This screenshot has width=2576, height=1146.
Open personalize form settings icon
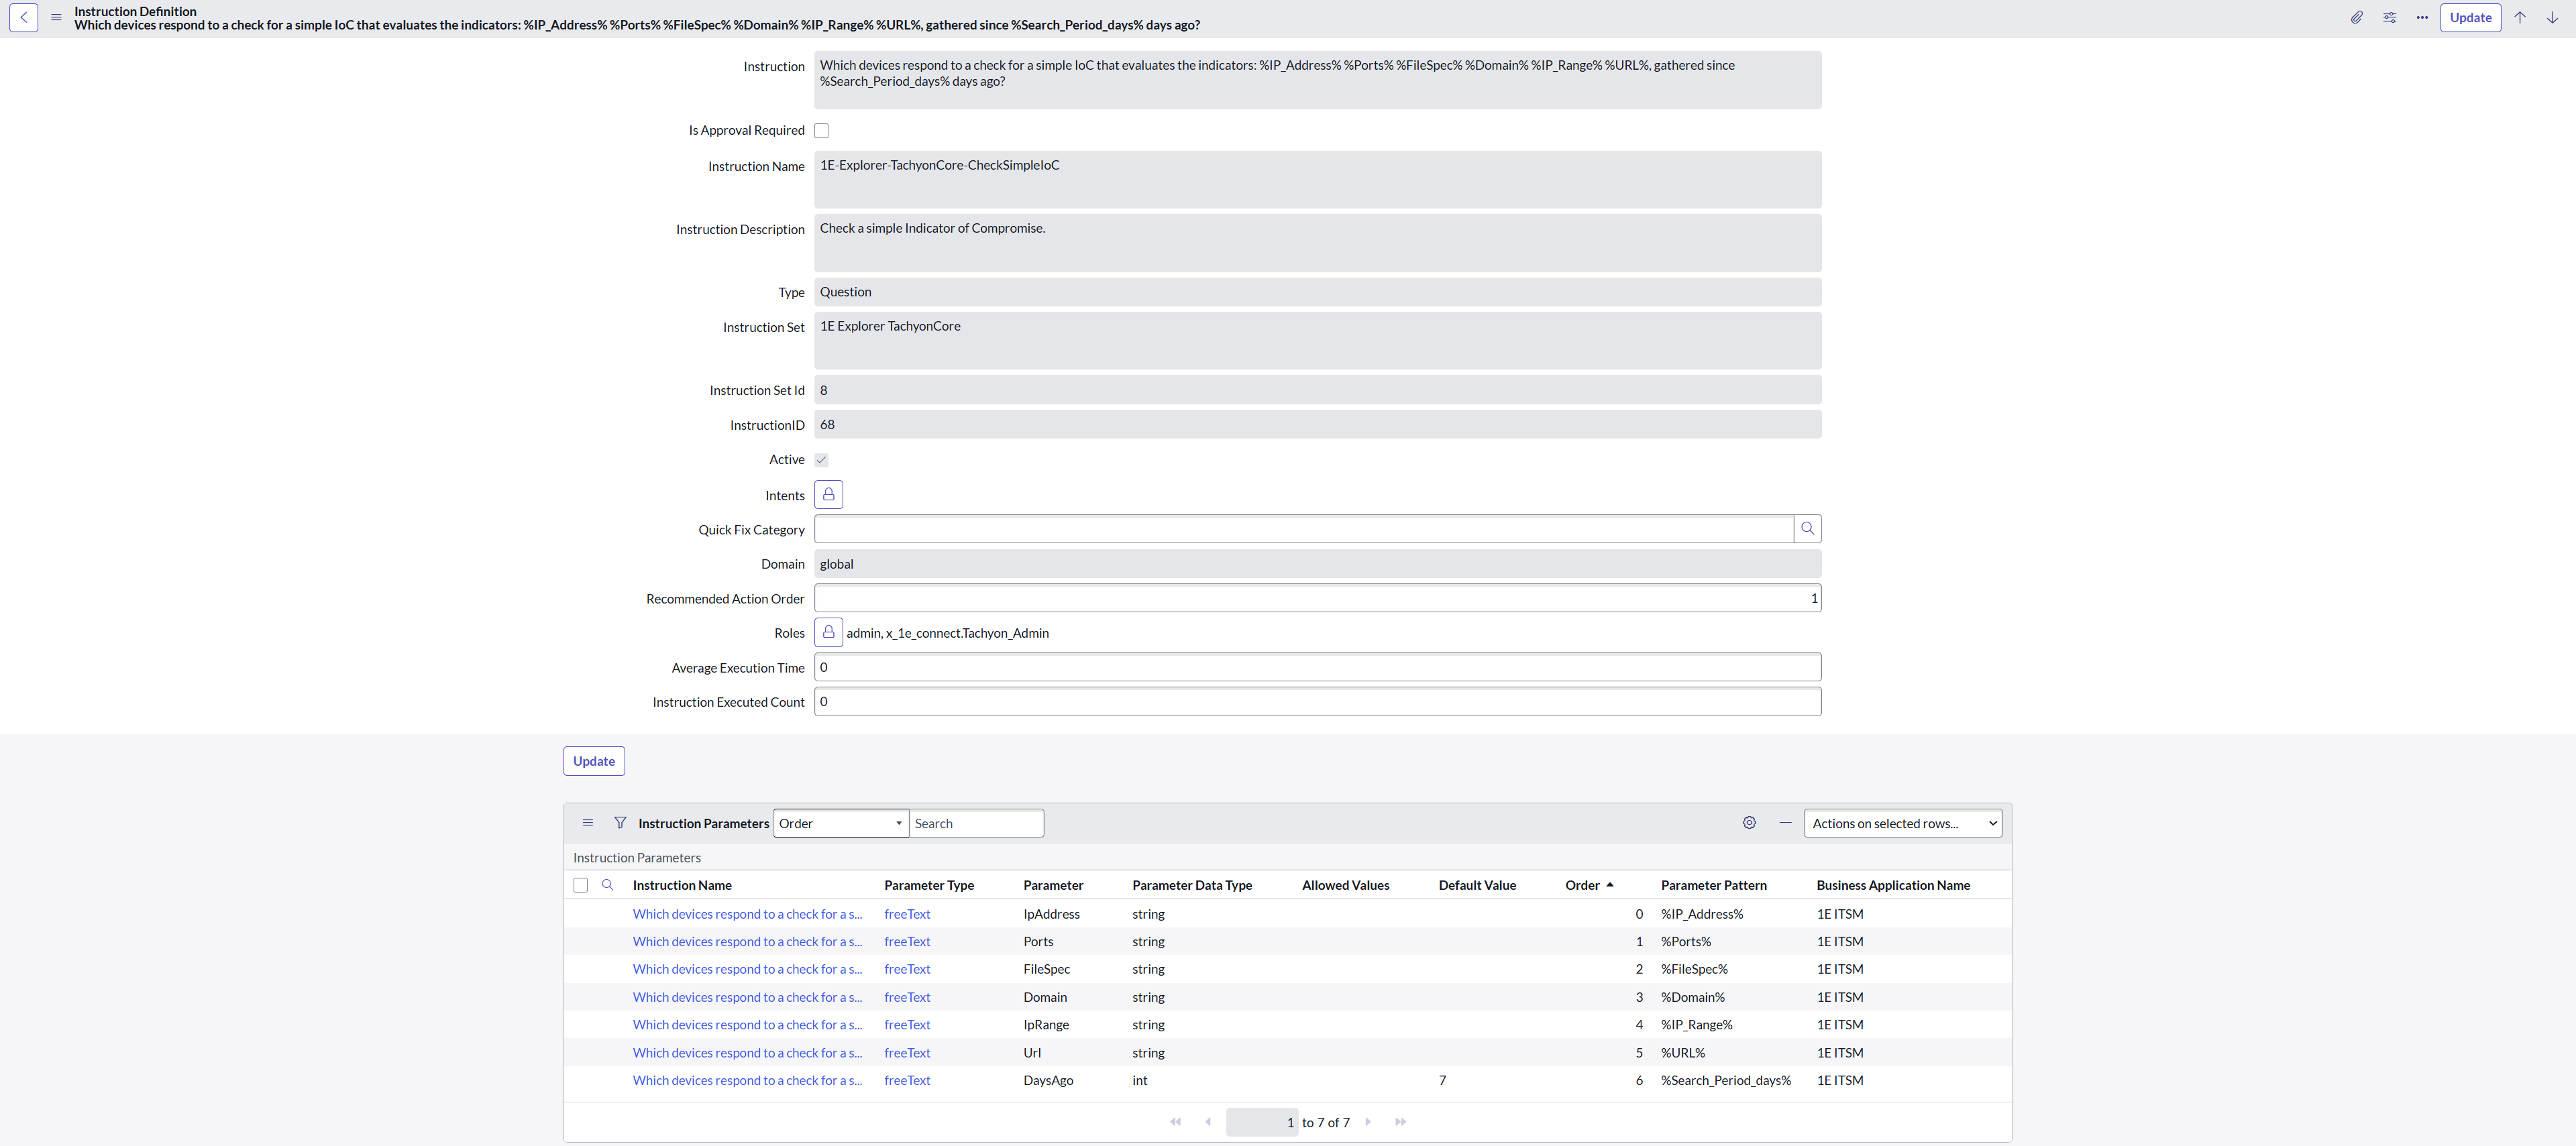[x=2389, y=17]
